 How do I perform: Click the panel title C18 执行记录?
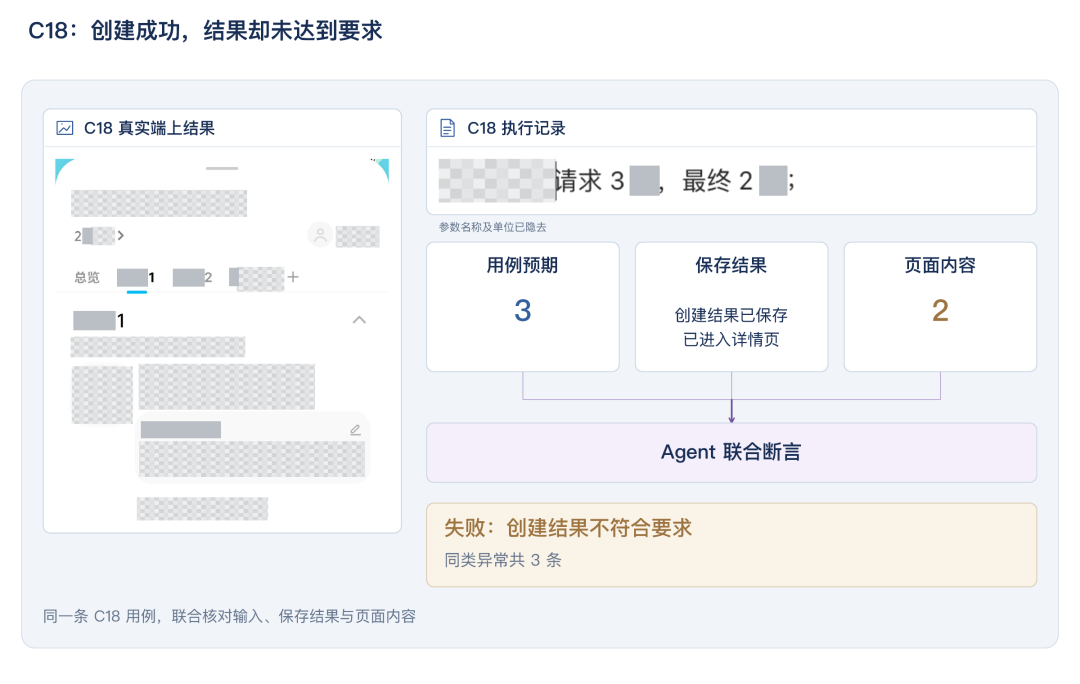517,128
